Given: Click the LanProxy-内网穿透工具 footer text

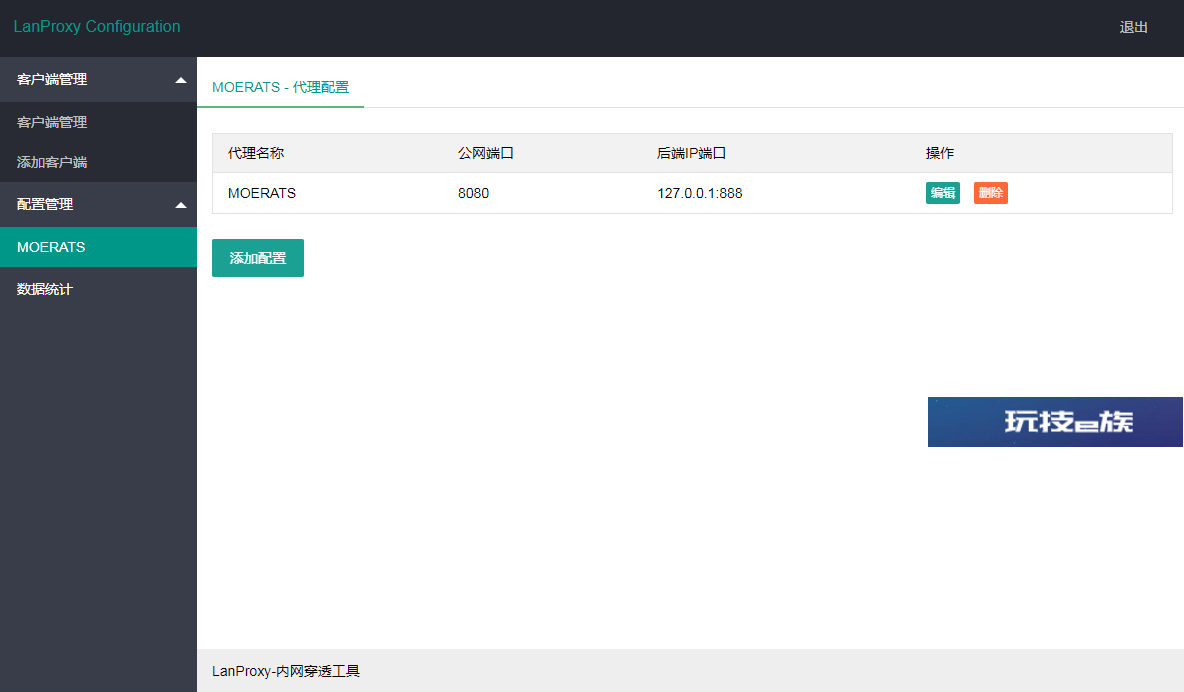Looking at the screenshot, I should pos(286,672).
